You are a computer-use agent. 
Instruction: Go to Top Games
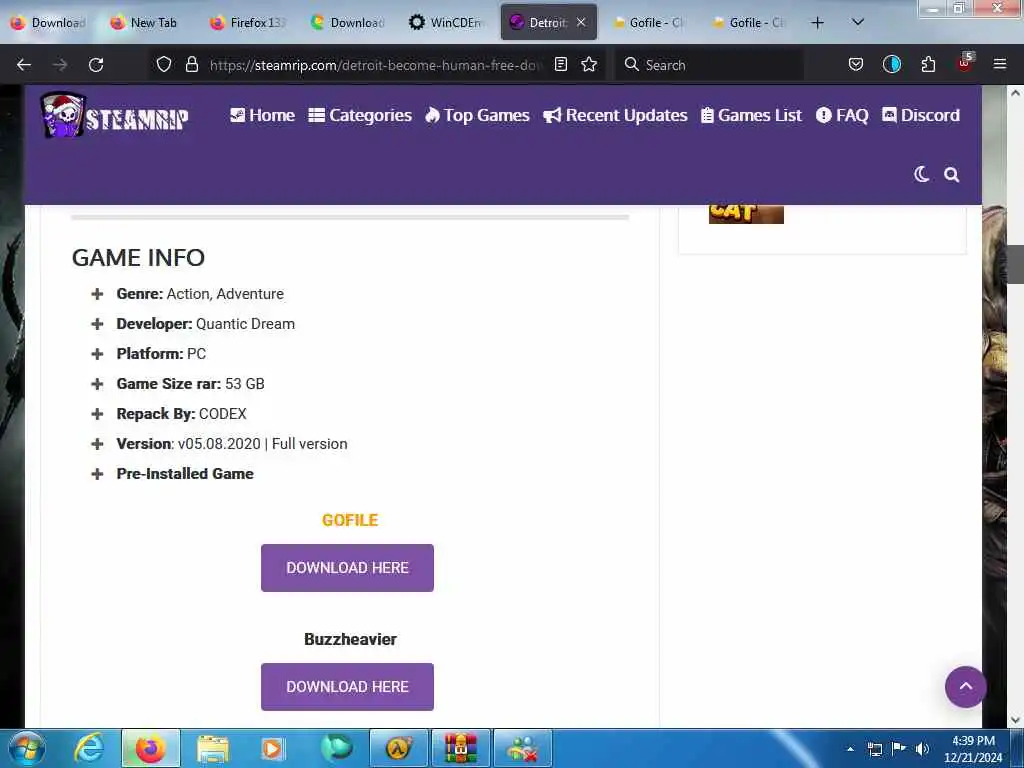pos(477,116)
